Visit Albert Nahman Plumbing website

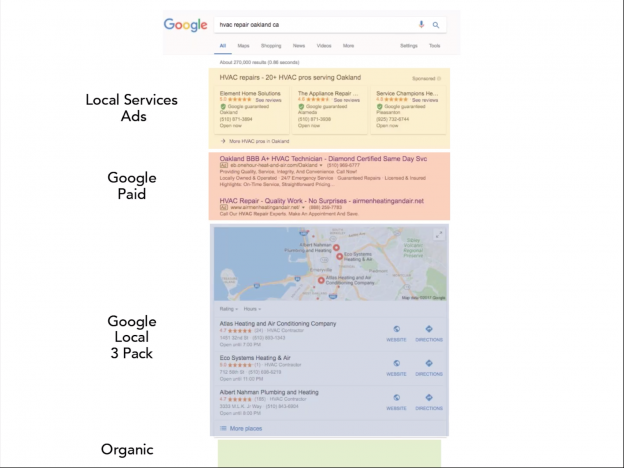[396, 402]
